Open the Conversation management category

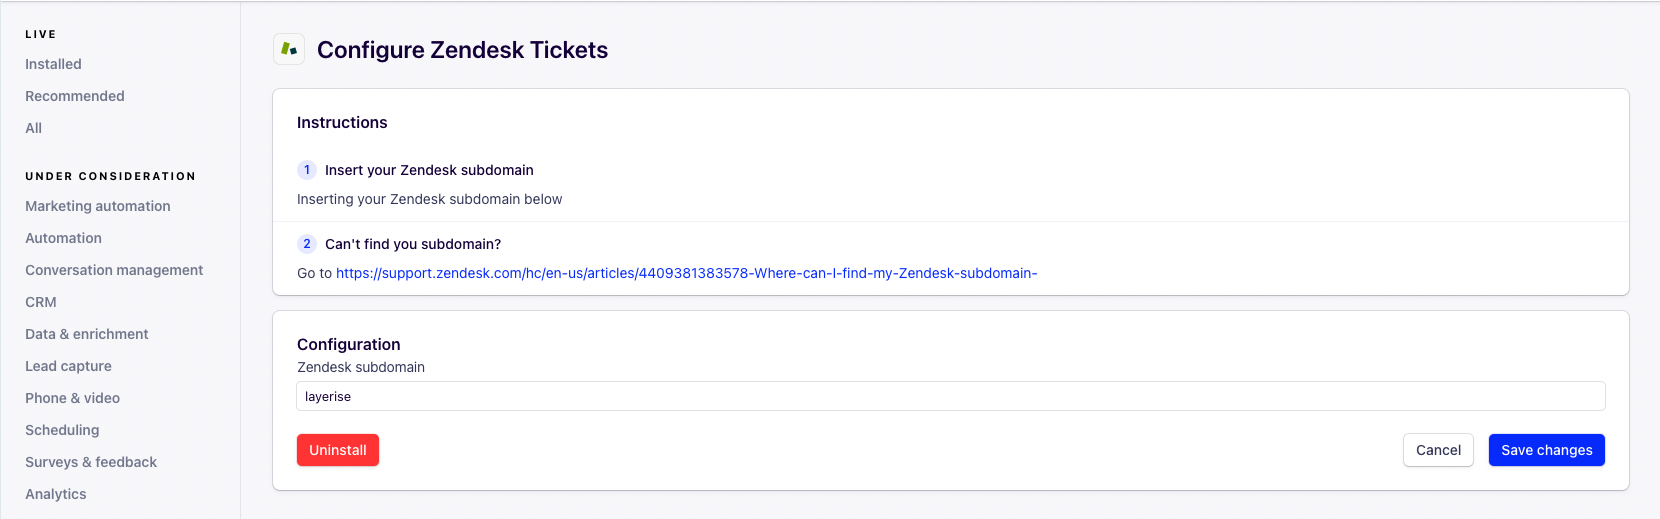click(114, 270)
